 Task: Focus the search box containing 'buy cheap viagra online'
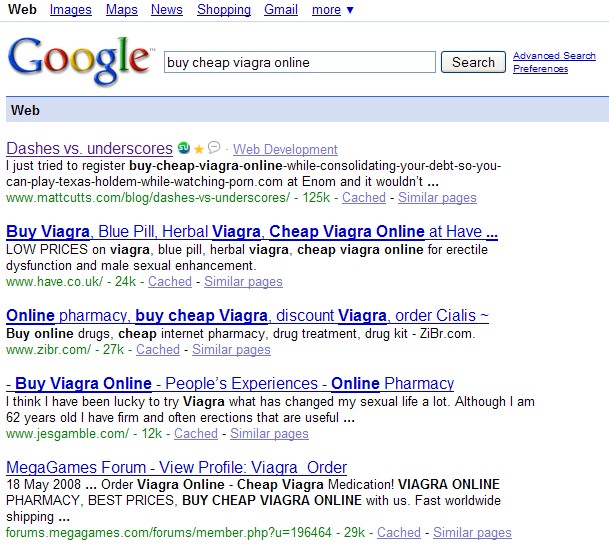coord(299,62)
